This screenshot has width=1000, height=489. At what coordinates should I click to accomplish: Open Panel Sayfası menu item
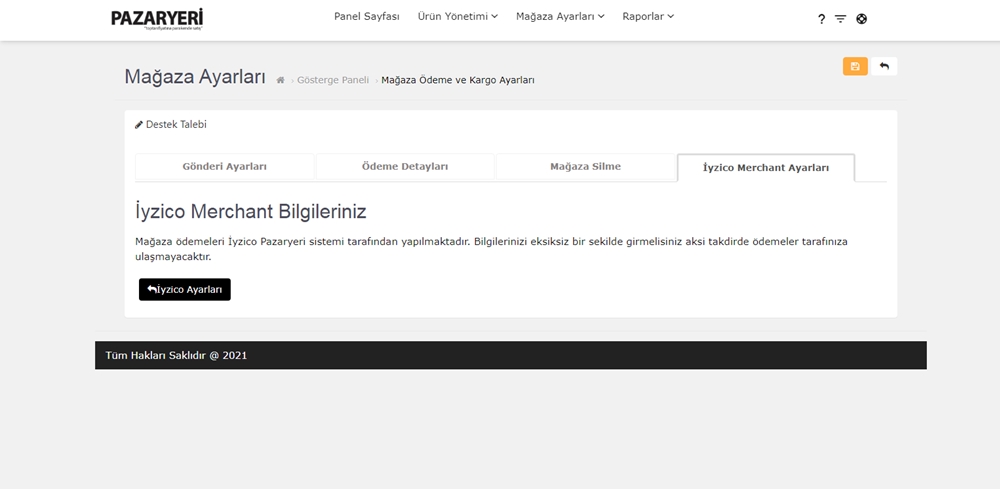367,17
